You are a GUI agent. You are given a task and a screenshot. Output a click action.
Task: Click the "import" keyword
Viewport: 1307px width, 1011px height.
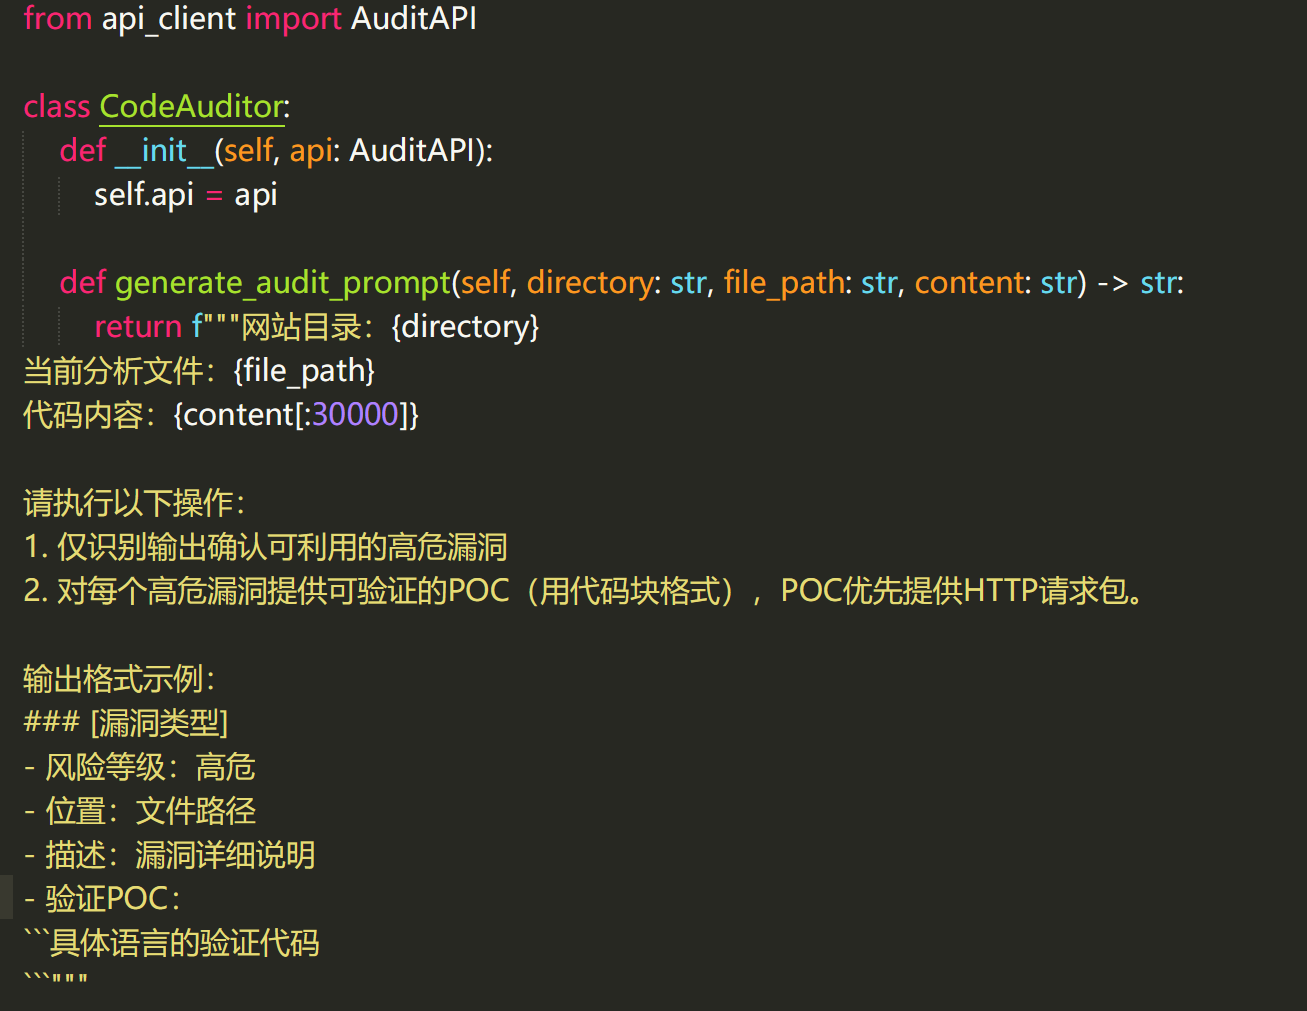coord(293,19)
